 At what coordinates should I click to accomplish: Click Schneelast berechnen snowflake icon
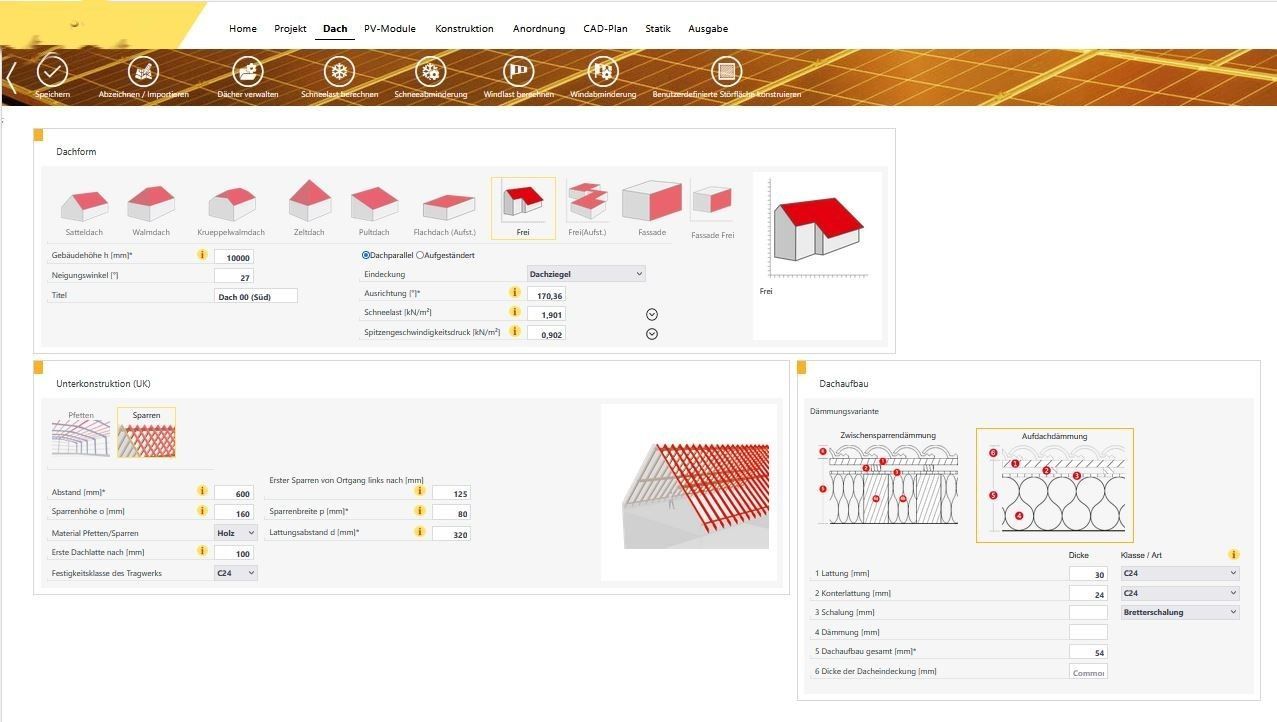(x=339, y=71)
